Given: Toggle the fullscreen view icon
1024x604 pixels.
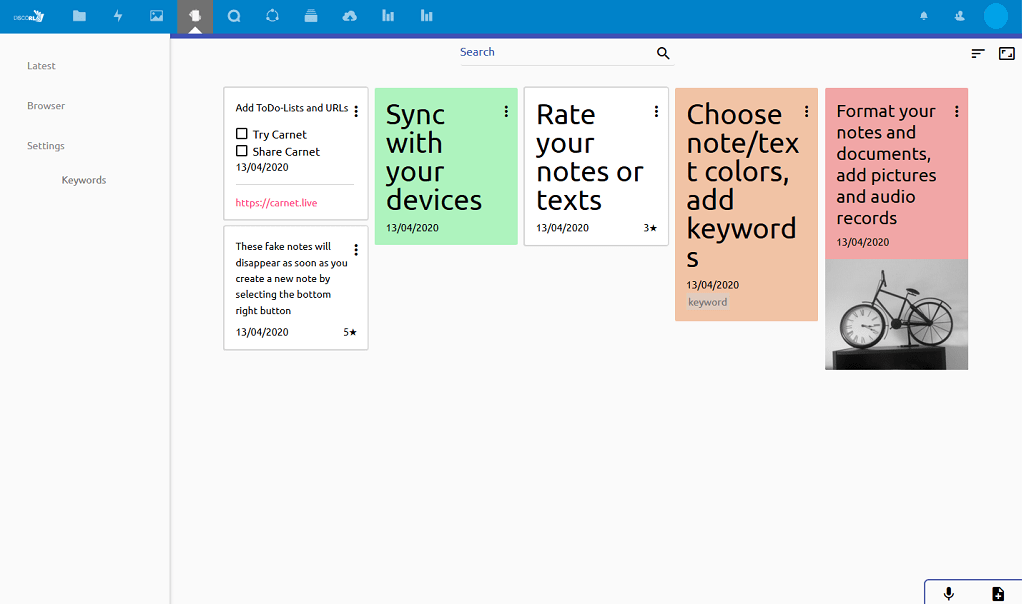Looking at the screenshot, I should 1007,53.
